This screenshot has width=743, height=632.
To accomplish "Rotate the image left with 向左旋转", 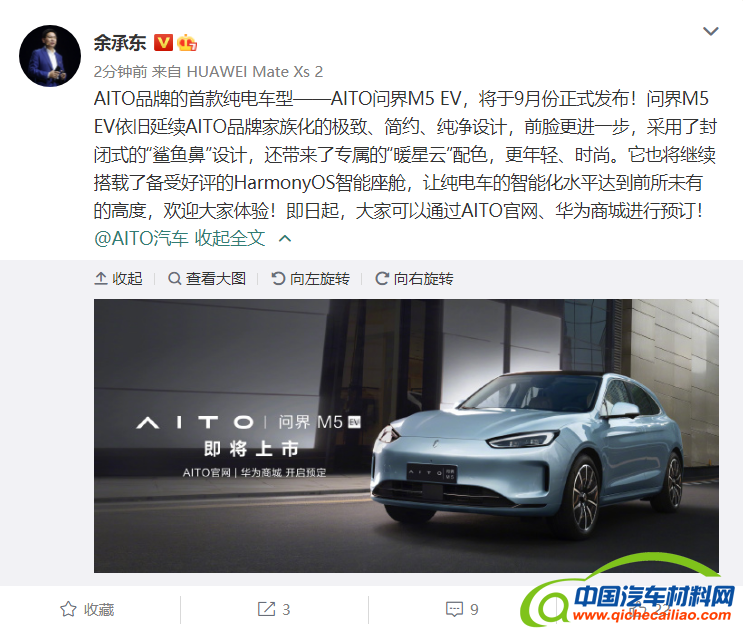I will pyautogui.click(x=311, y=279).
